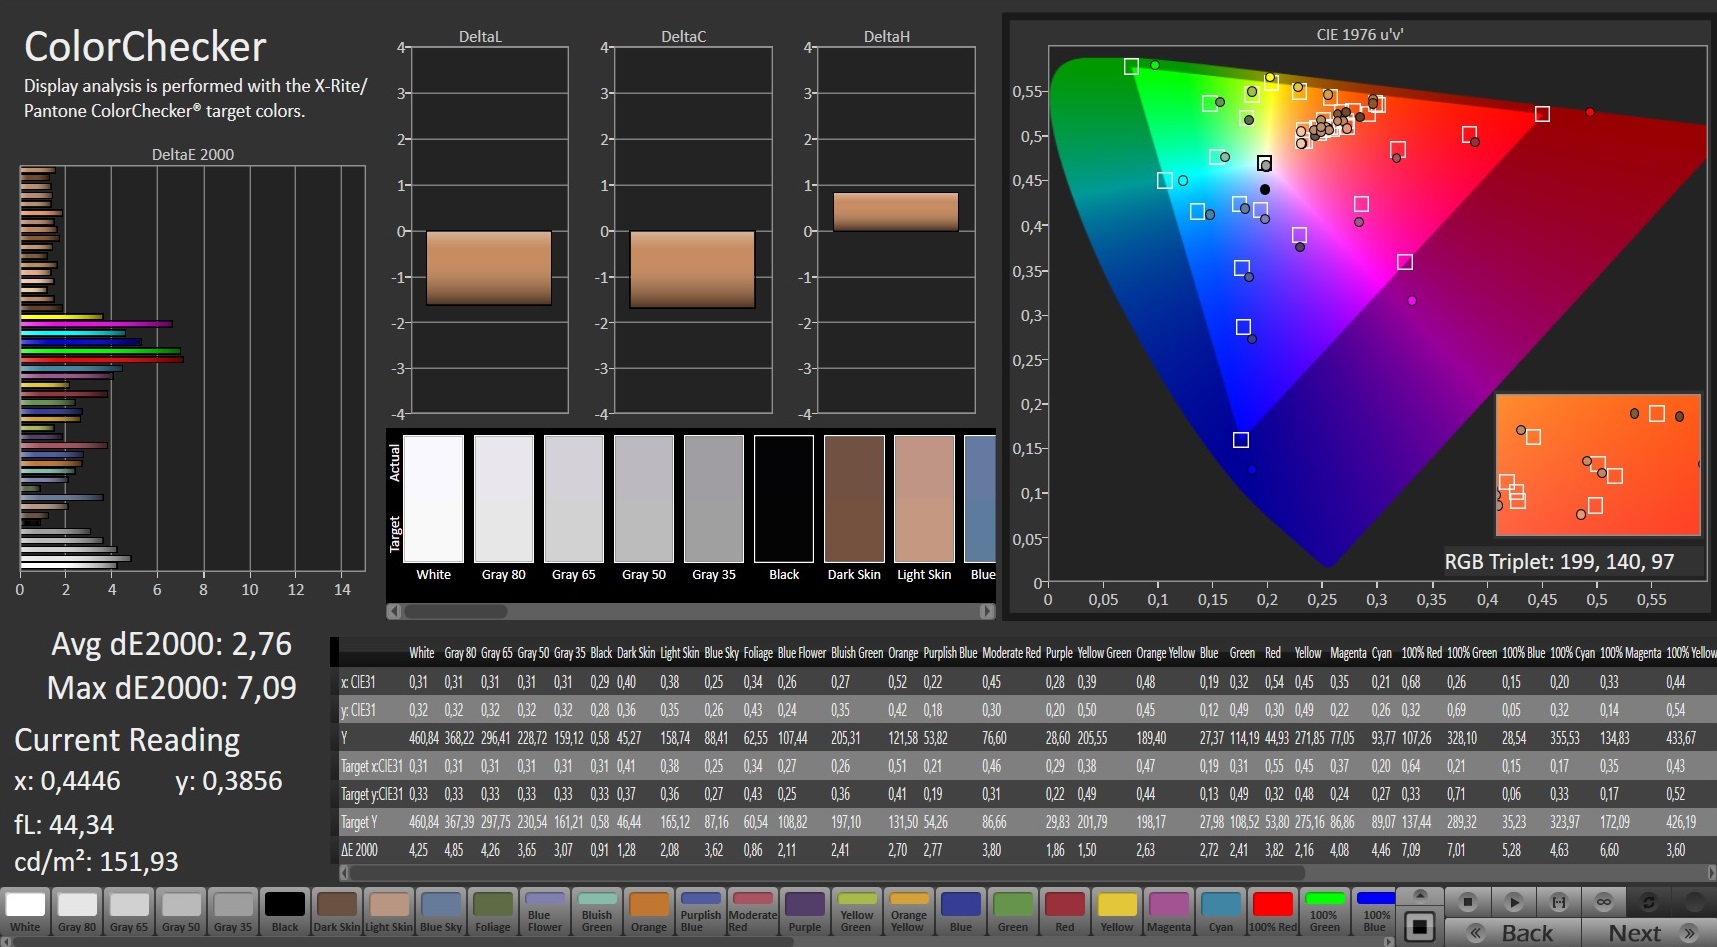Click the Stop measurement icon
The width and height of the screenshot is (1717, 947).
1467,902
